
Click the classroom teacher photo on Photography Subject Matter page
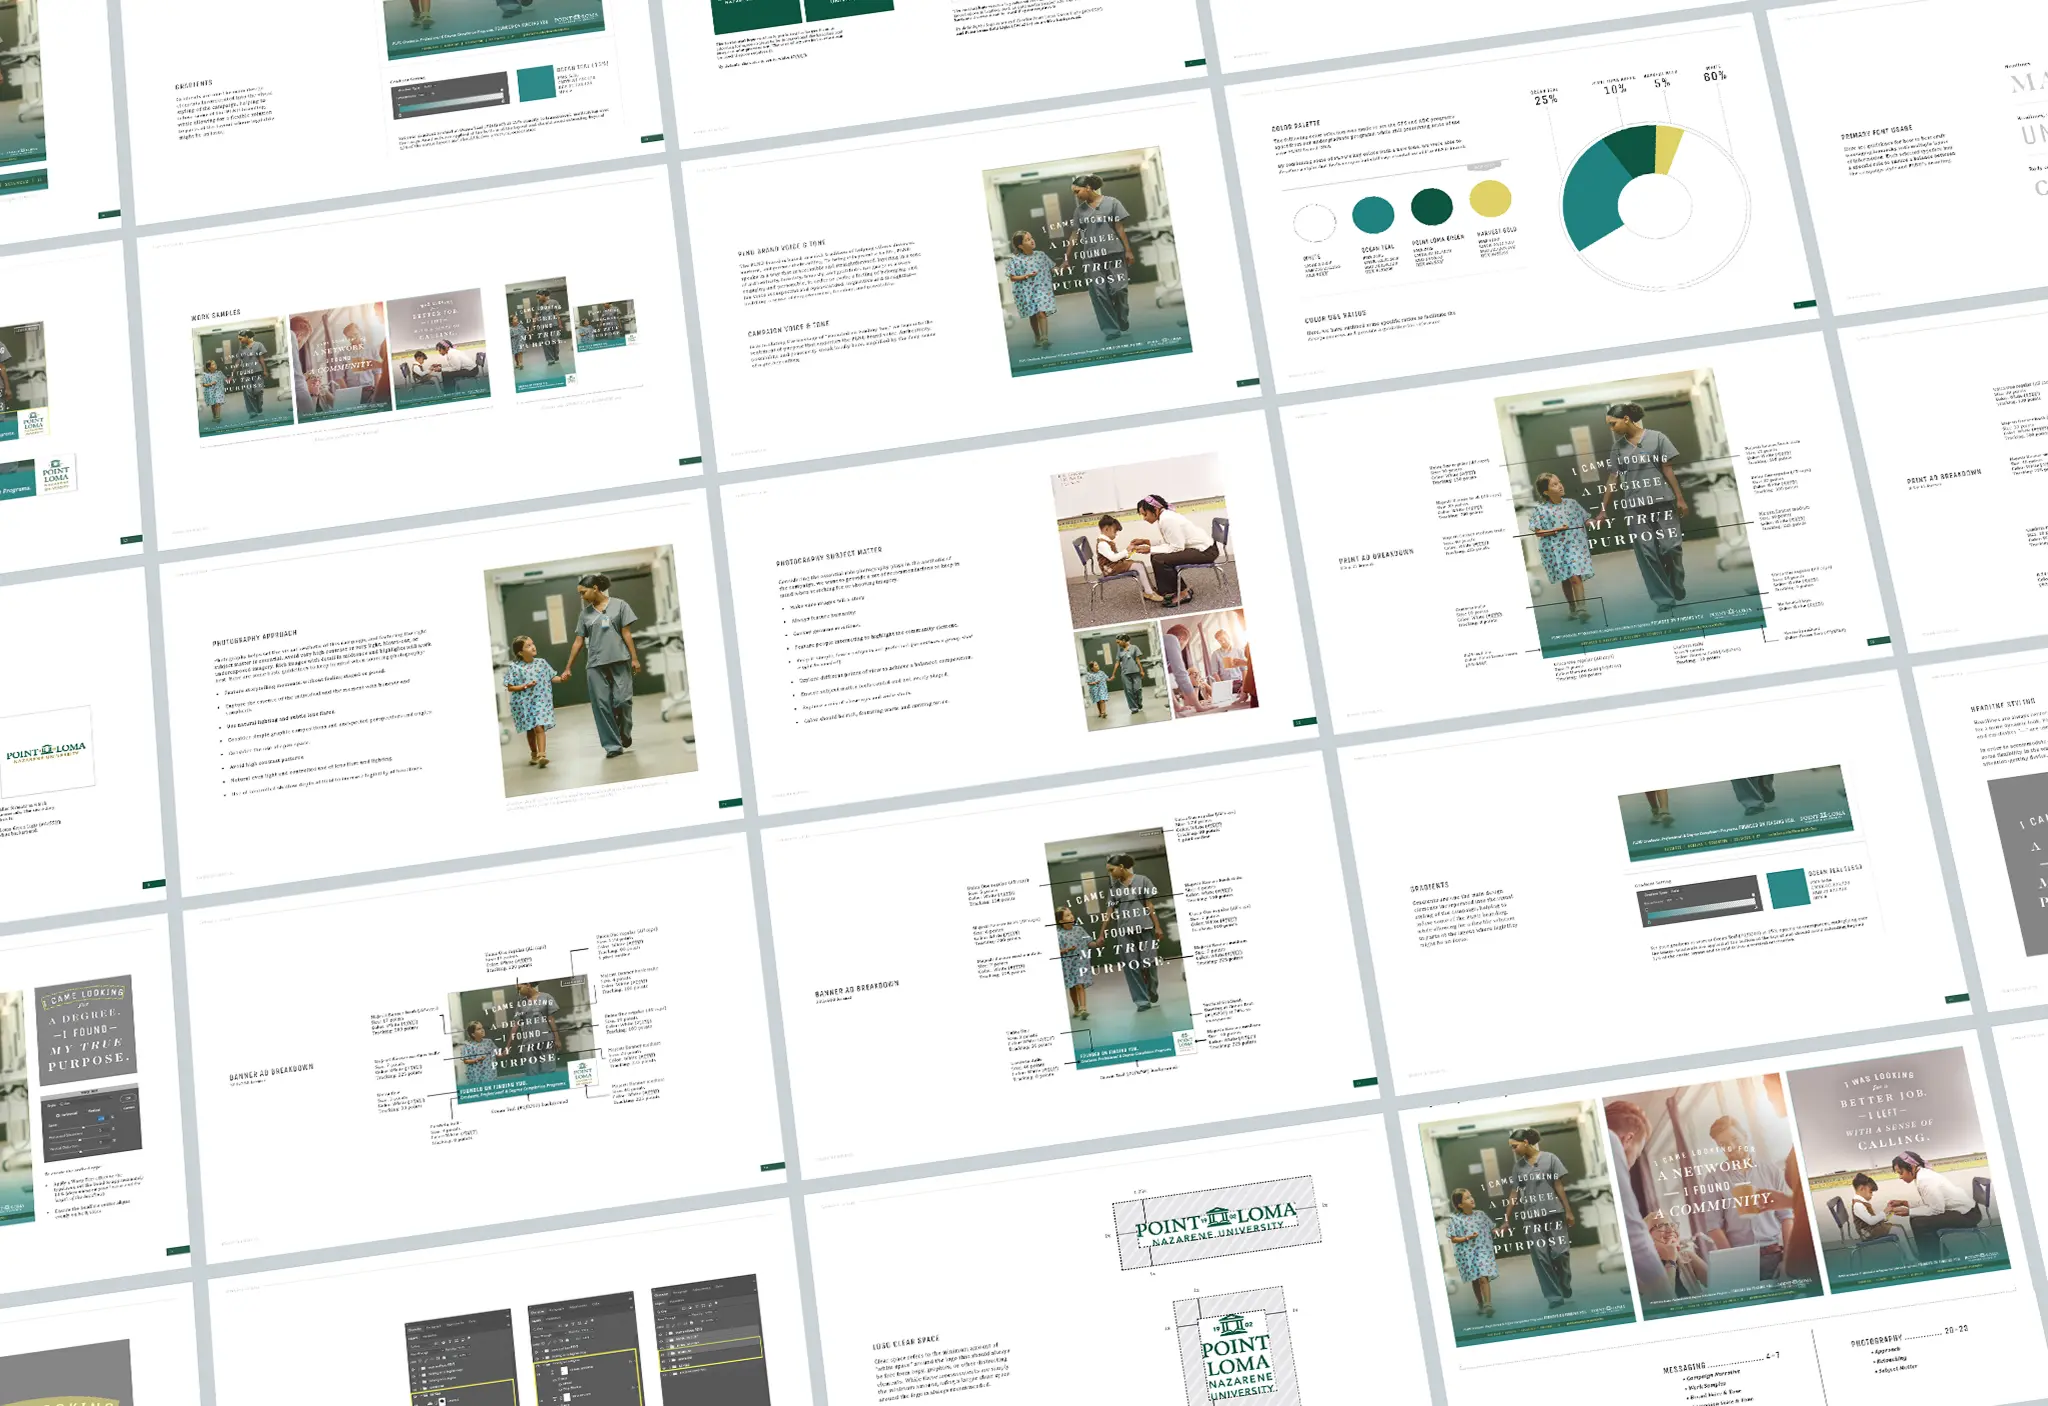(x=1143, y=540)
